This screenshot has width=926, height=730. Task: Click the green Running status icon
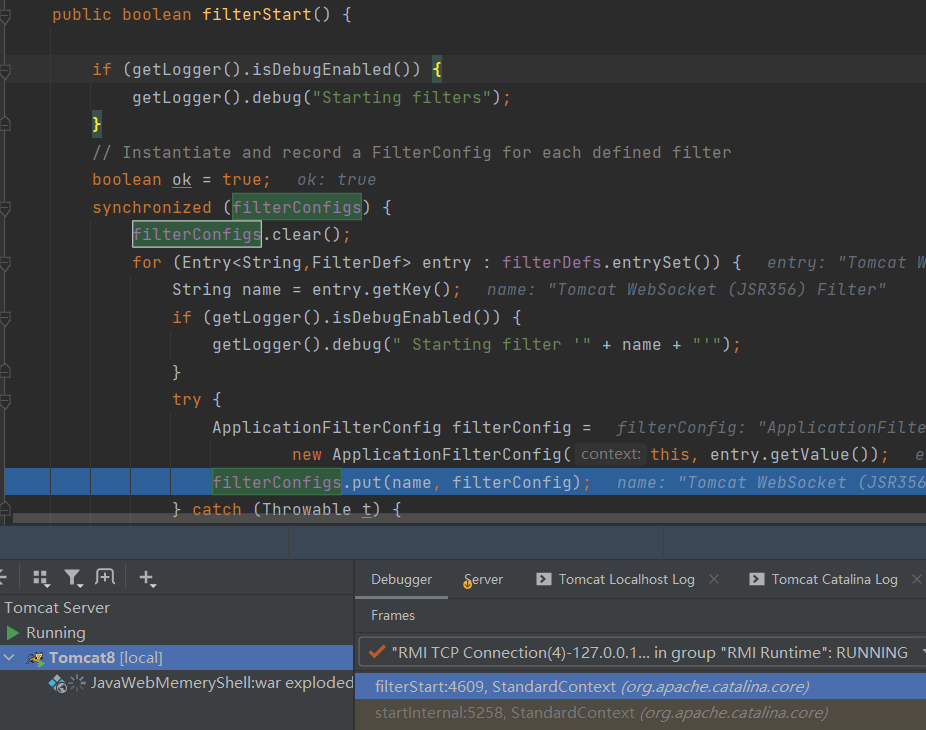[13, 633]
